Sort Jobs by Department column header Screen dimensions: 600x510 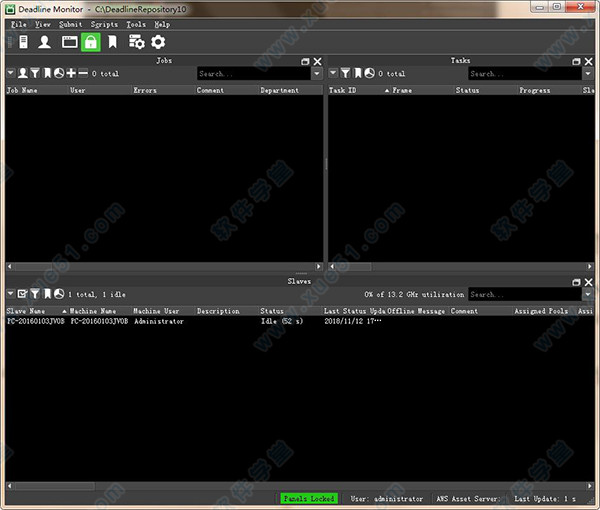(279, 90)
